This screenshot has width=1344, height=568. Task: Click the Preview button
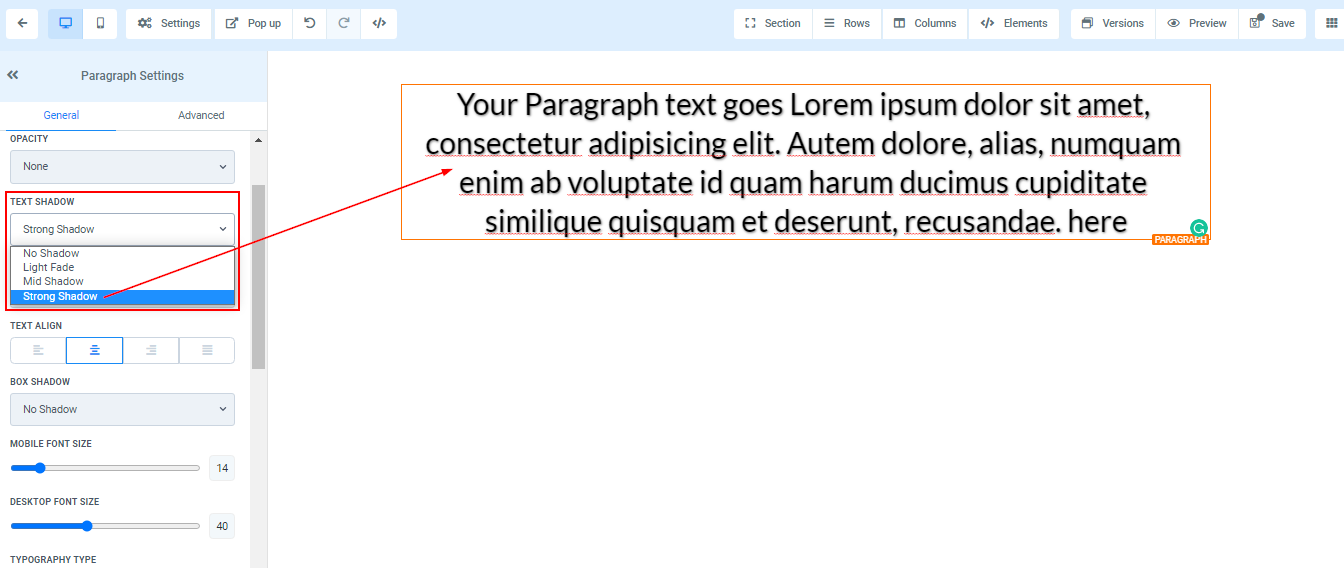1197,23
